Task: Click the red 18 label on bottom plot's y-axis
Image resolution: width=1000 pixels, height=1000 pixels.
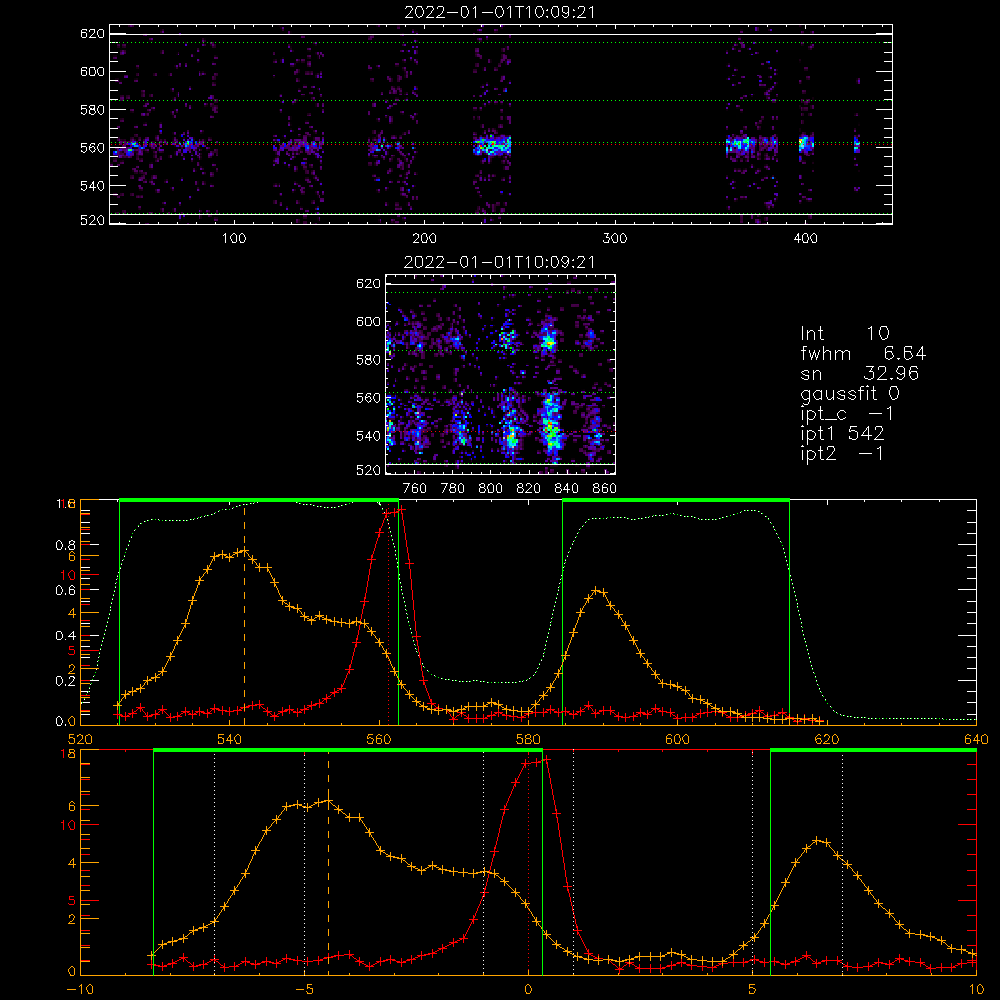Action: [68, 754]
